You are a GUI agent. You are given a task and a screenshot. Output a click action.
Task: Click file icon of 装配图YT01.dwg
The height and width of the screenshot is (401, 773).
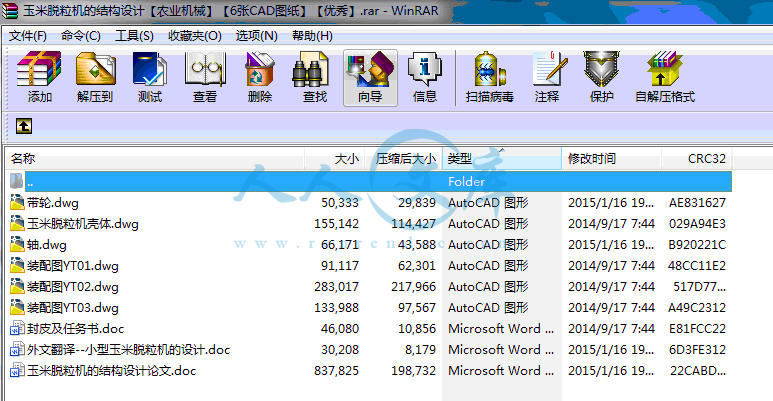click(17, 265)
